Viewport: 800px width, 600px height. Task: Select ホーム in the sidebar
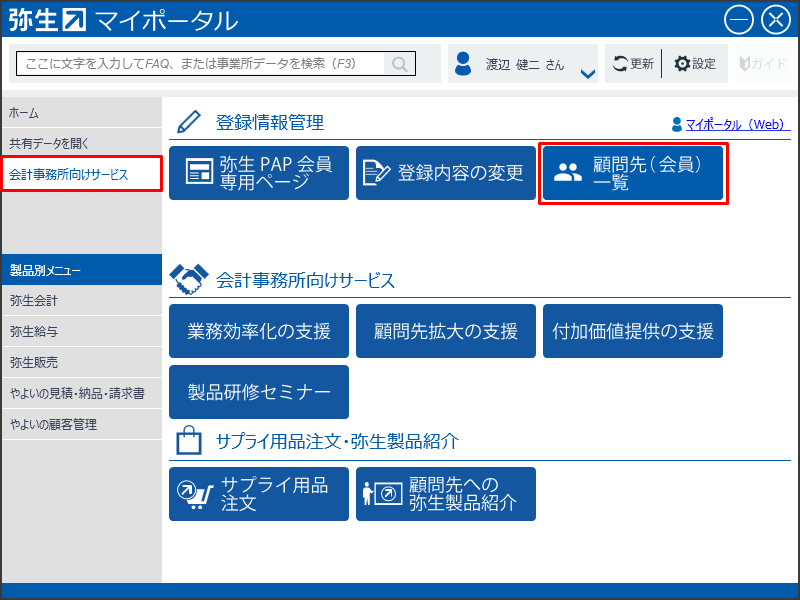(x=80, y=113)
